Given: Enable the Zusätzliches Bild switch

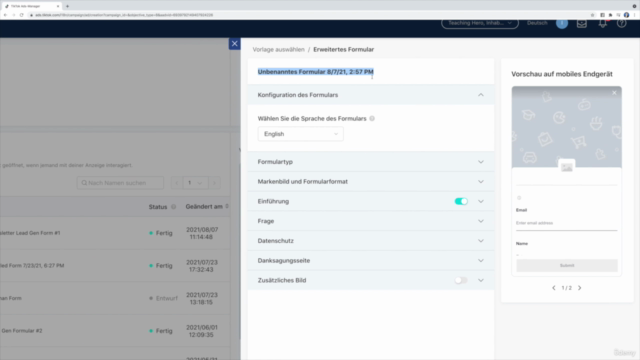Looking at the screenshot, I should coord(461,280).
